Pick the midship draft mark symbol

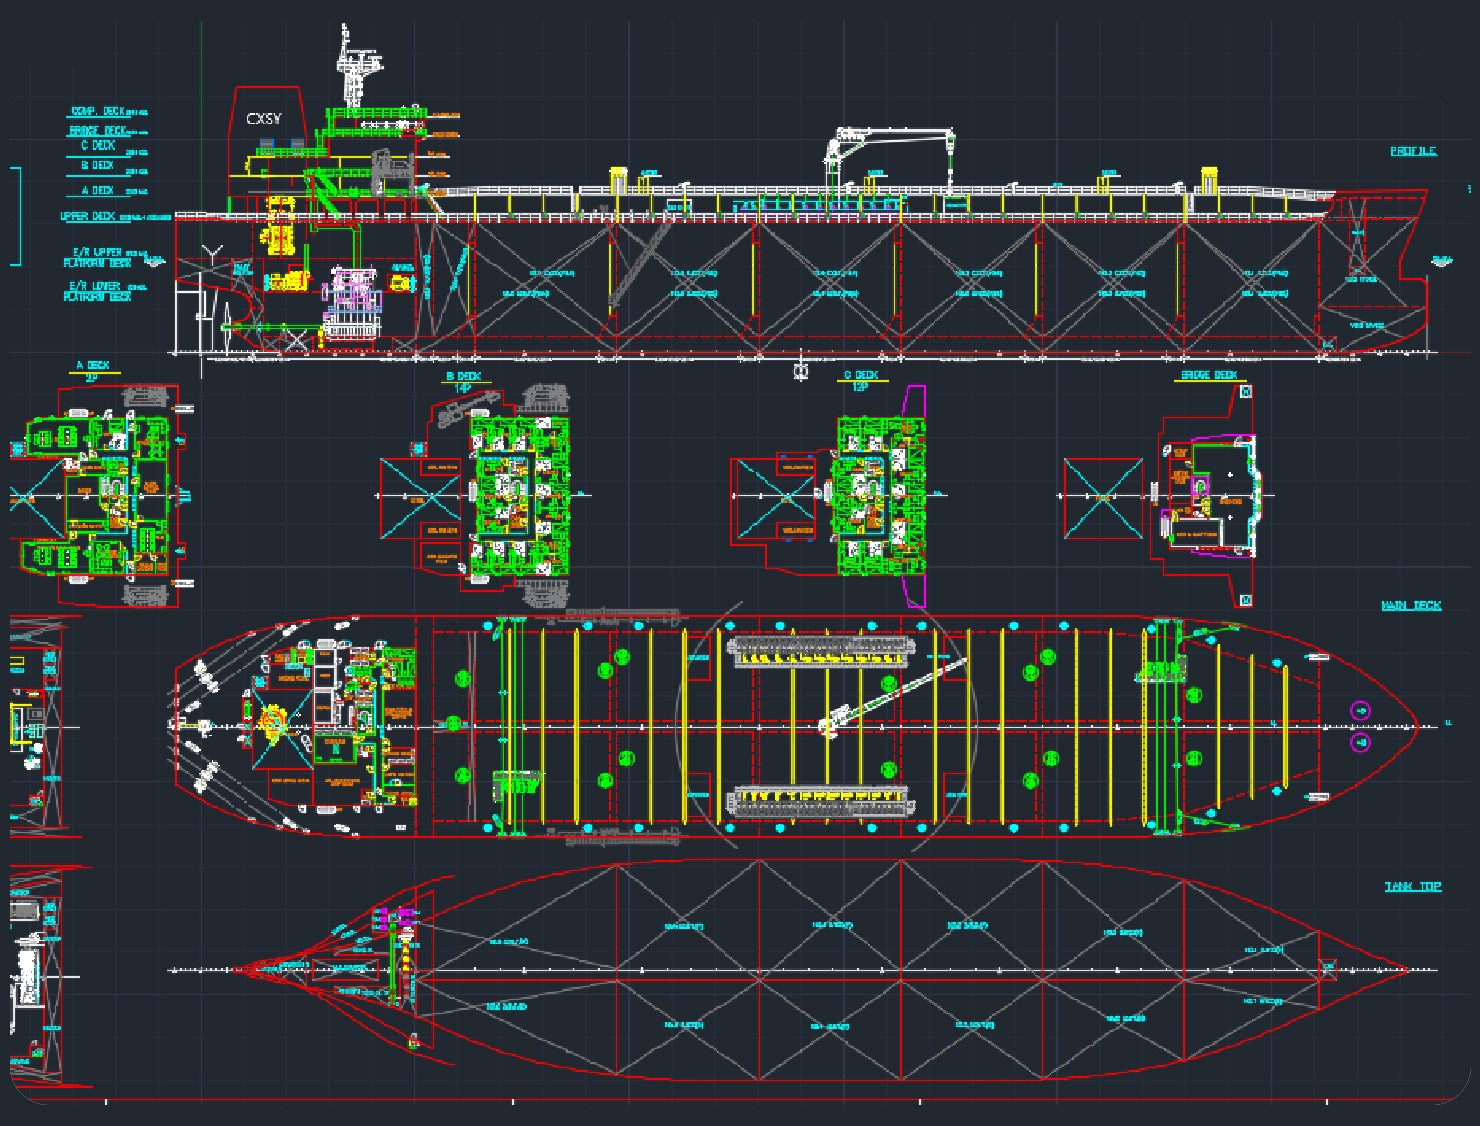(x=800, y=372)
